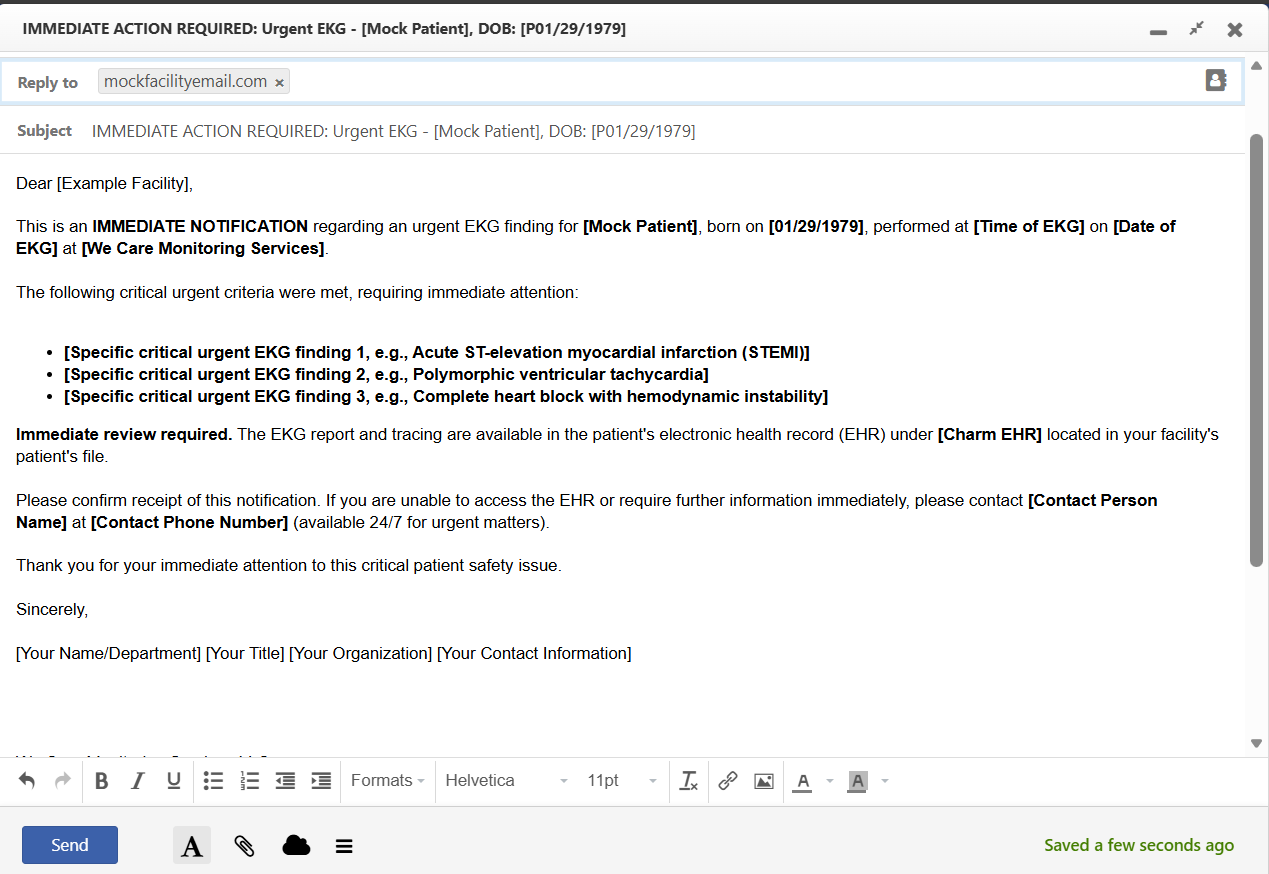Viewport: 1269px width, 874px height.
Task: Expand the text color palette arrow
Action: (830, 781)
